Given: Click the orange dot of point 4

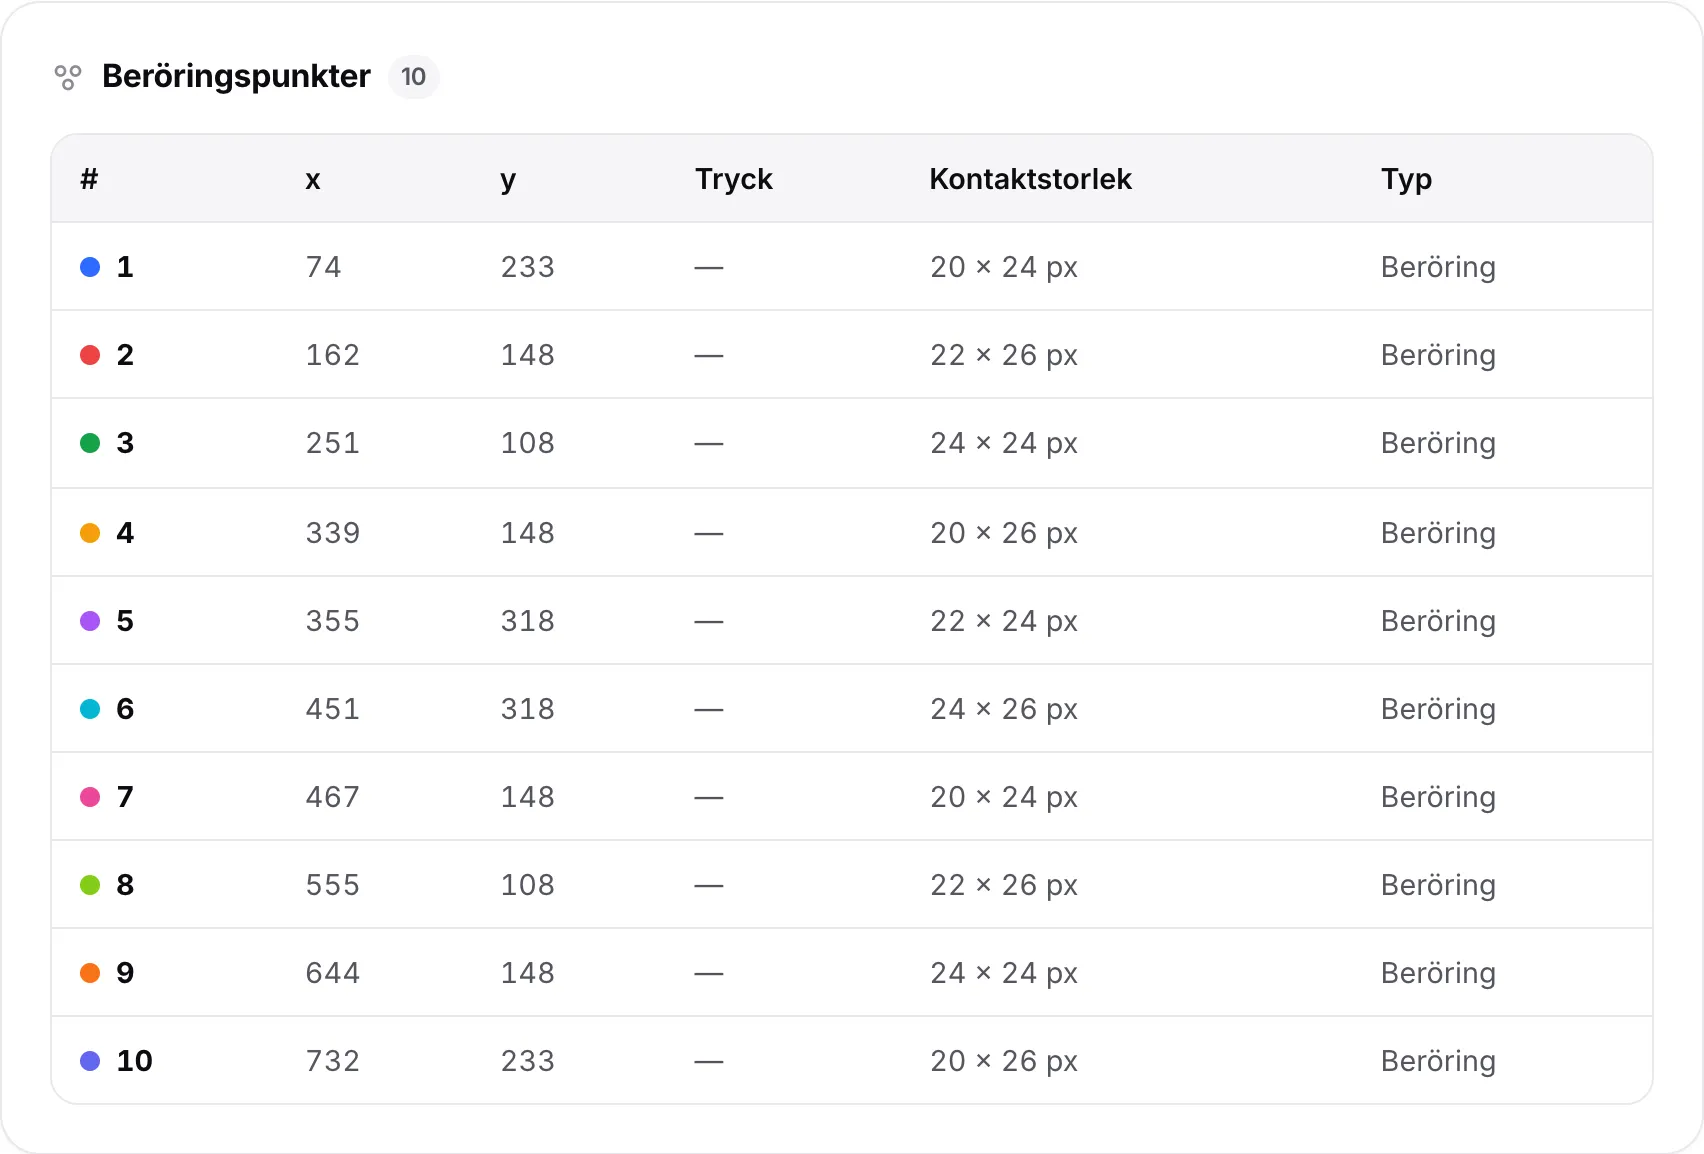Looking at the screenshot, I should click(90, 533).
